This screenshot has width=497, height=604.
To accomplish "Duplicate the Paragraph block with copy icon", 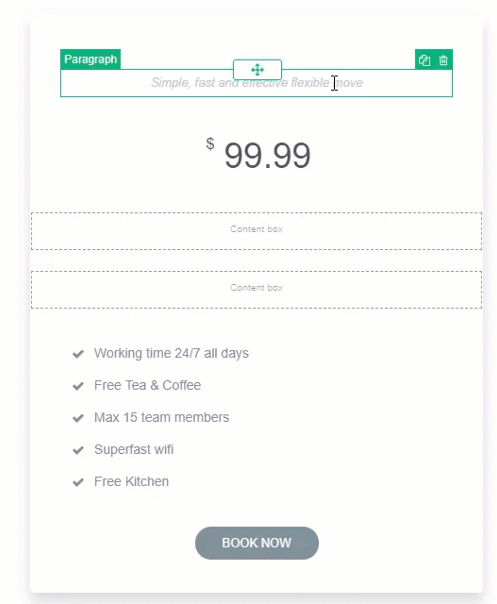I will (424, 60).
